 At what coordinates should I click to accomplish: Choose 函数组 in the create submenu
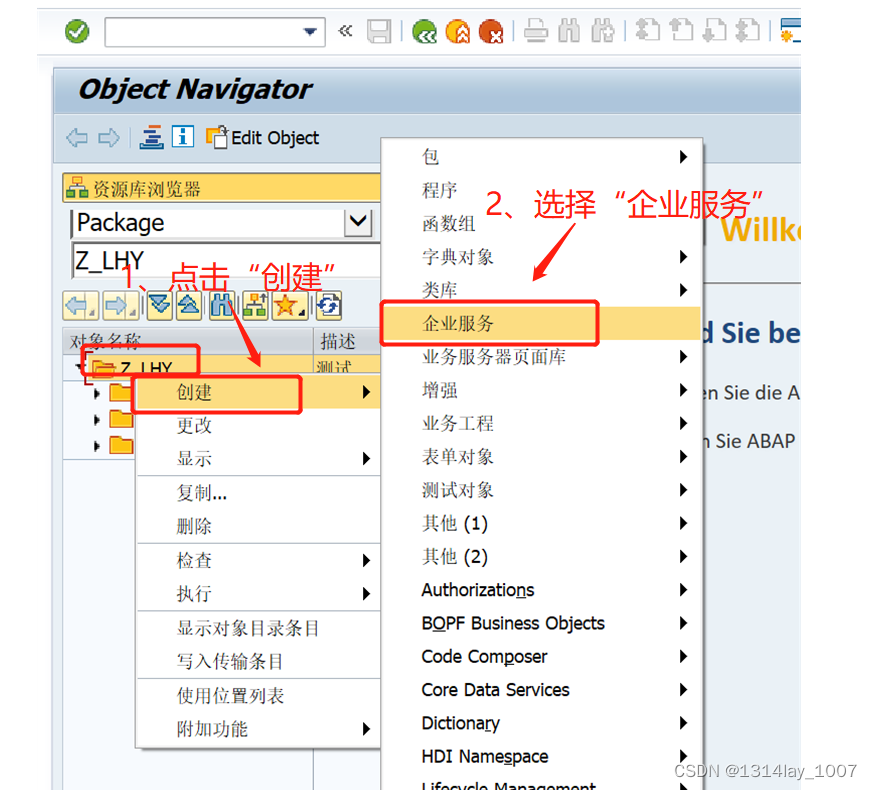(542, 223)
